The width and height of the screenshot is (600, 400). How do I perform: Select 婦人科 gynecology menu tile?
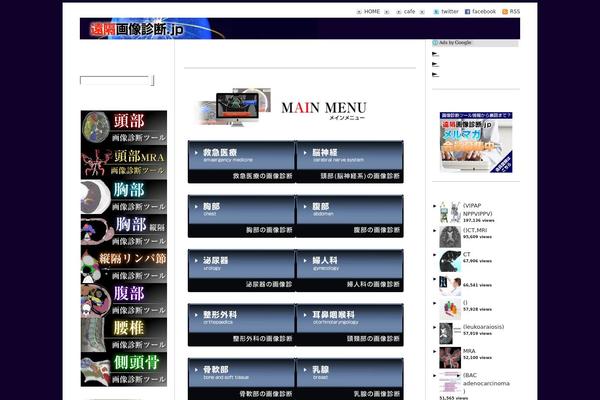(350, 270)
